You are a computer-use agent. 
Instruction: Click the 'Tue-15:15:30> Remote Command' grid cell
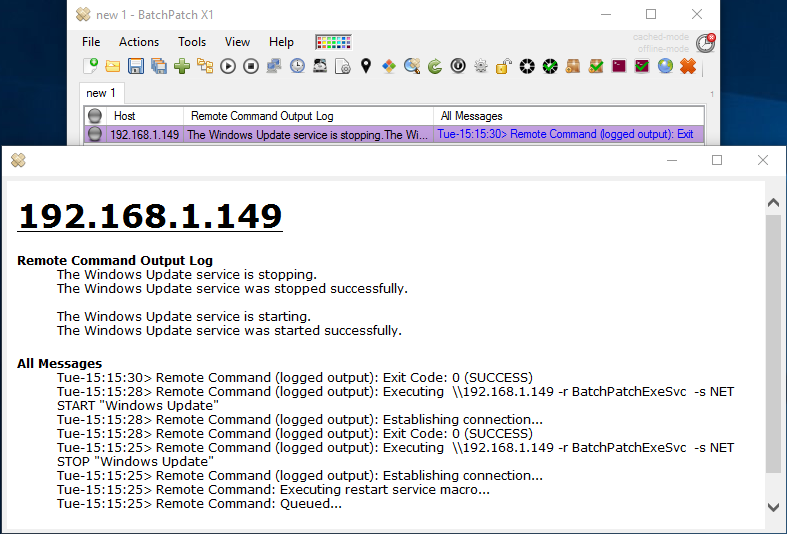(569, 135)
